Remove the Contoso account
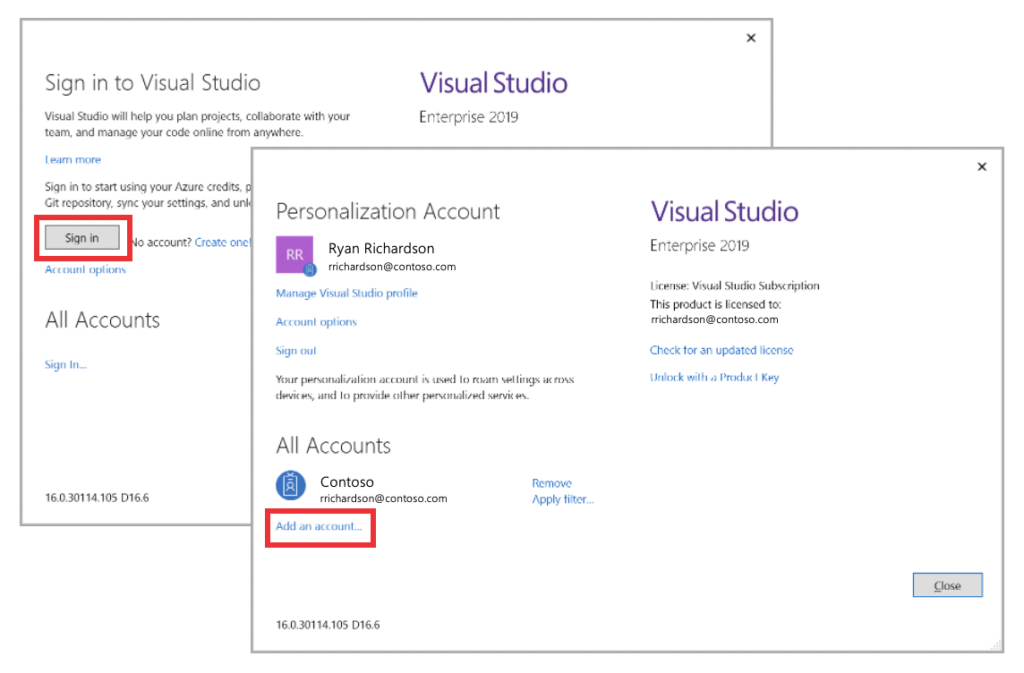This screenshot has height=673, width=1024. (x=552, y=483)
